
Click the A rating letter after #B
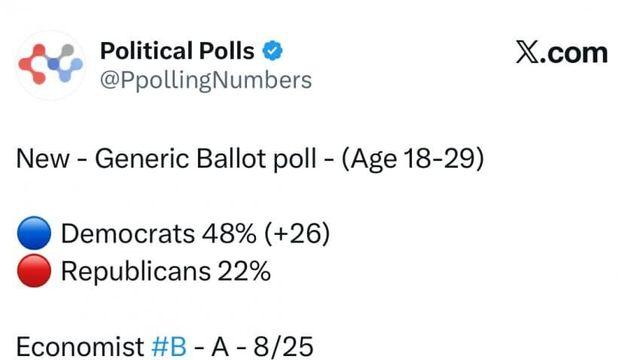(220, 347)
